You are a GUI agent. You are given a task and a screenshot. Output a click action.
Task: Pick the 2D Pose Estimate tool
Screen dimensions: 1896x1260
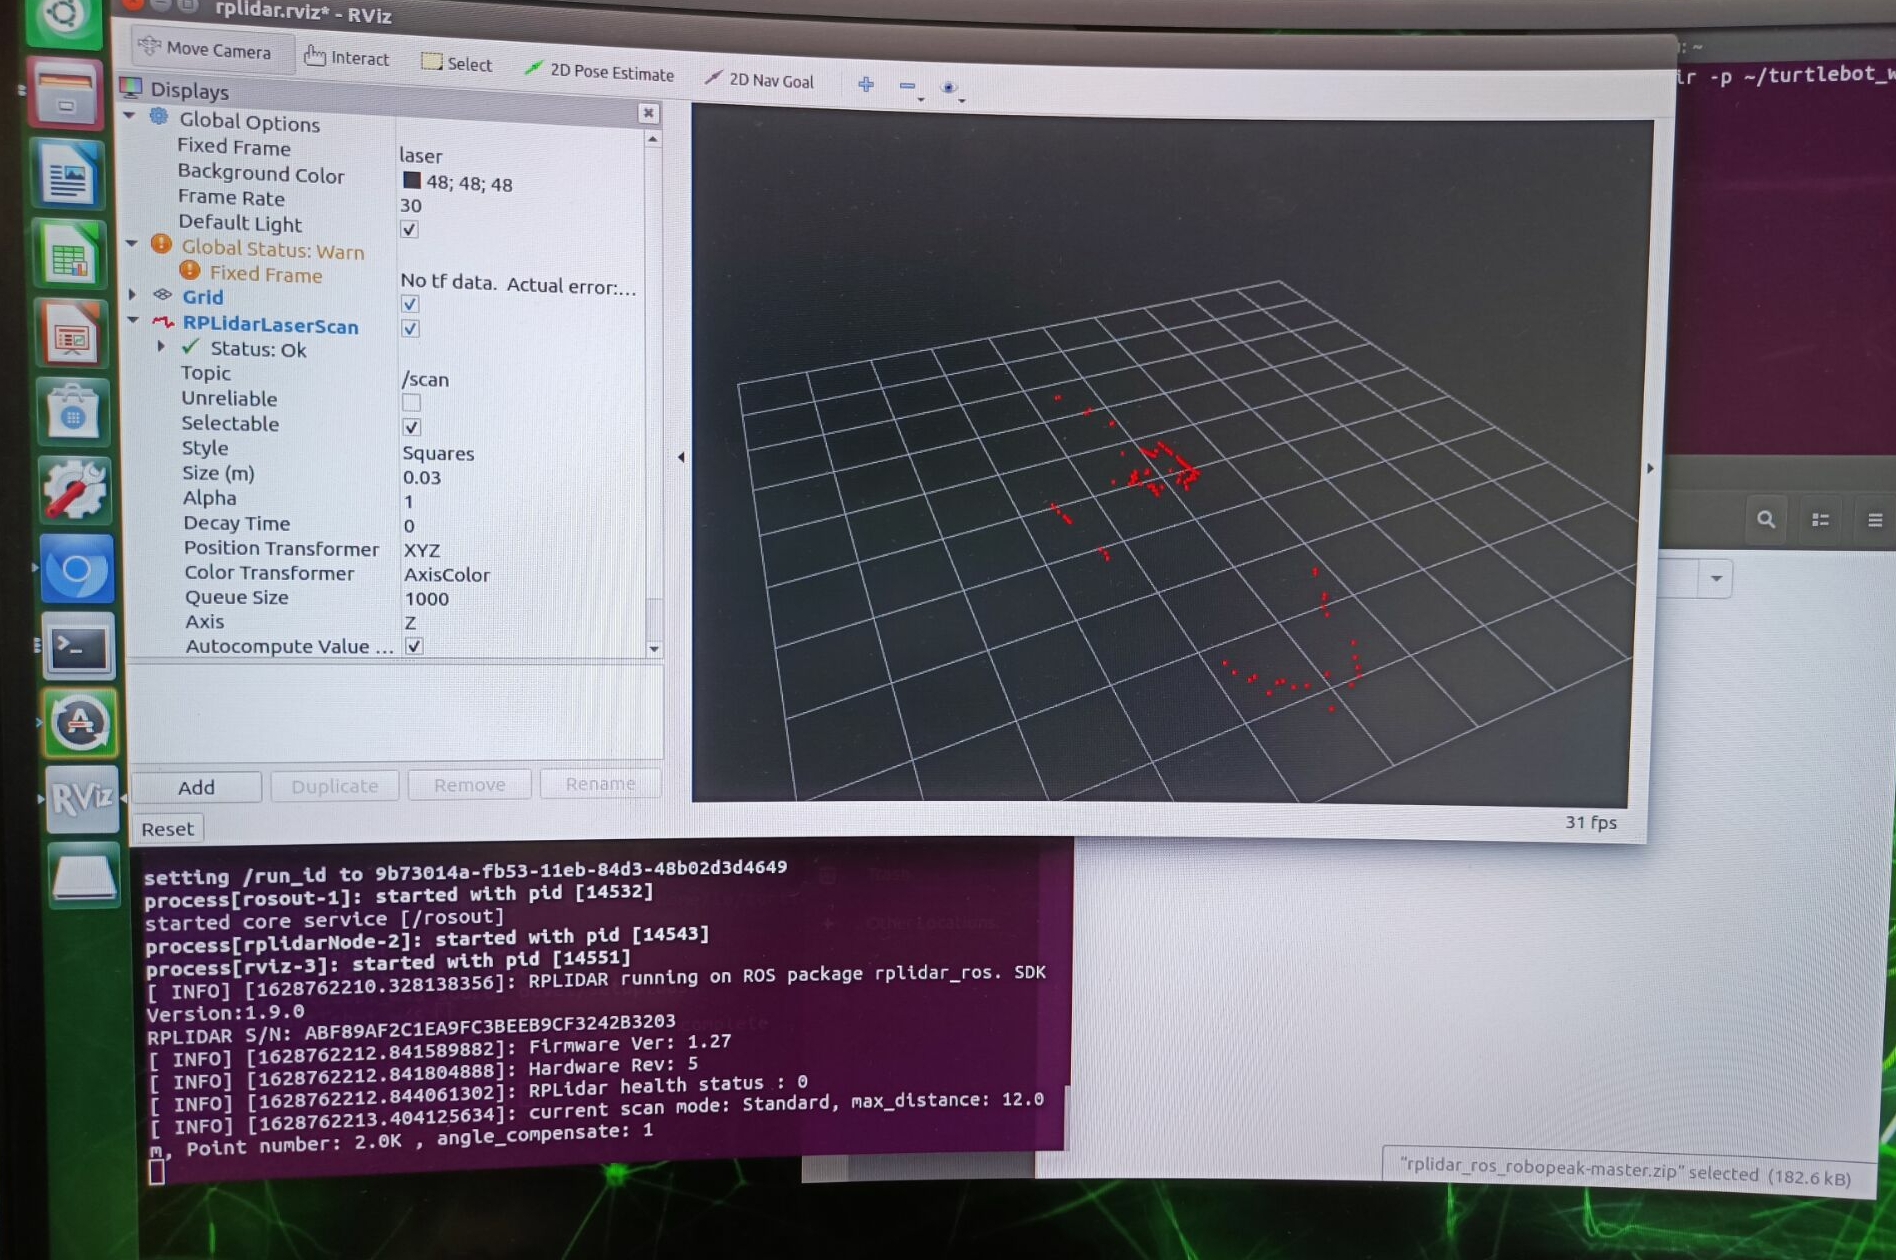599,71
